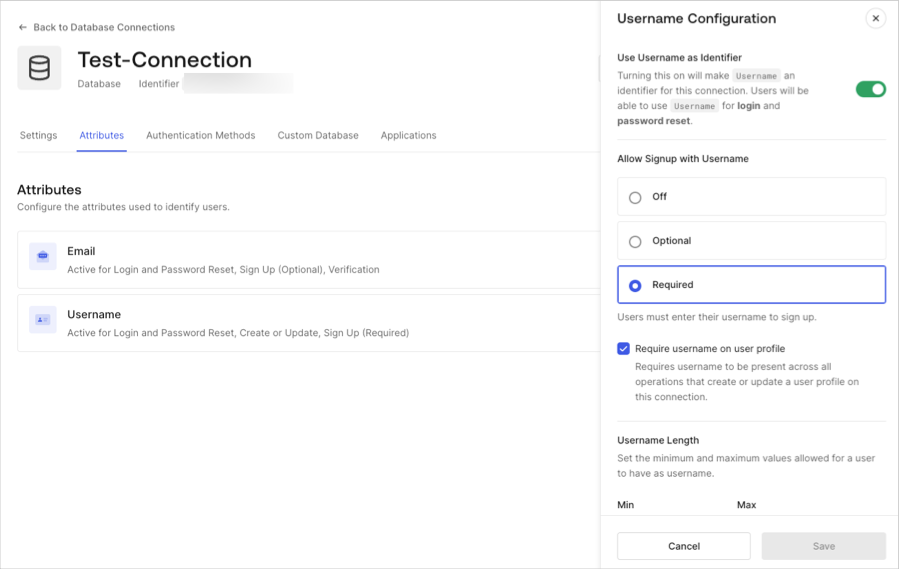Viewport: 899px width, 569px height.
Task: Click the Username Configuration panel title
Action: (697, 18)
